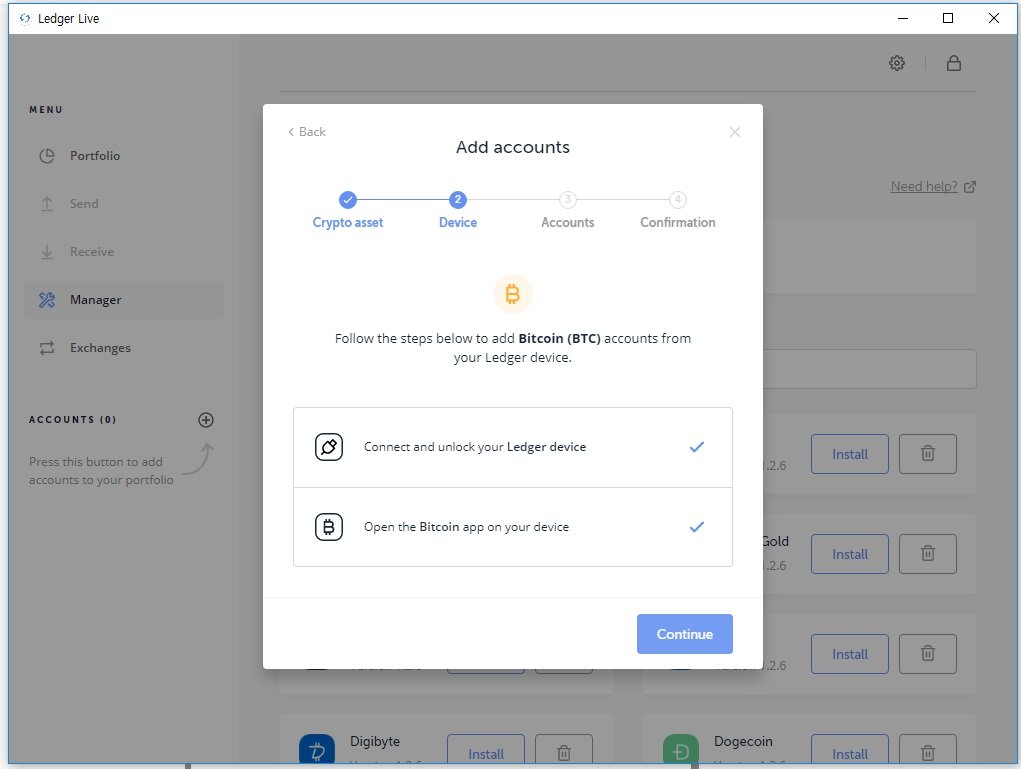
Task: Minimize the Ledger Live window
Action: (x=902, y=18)
